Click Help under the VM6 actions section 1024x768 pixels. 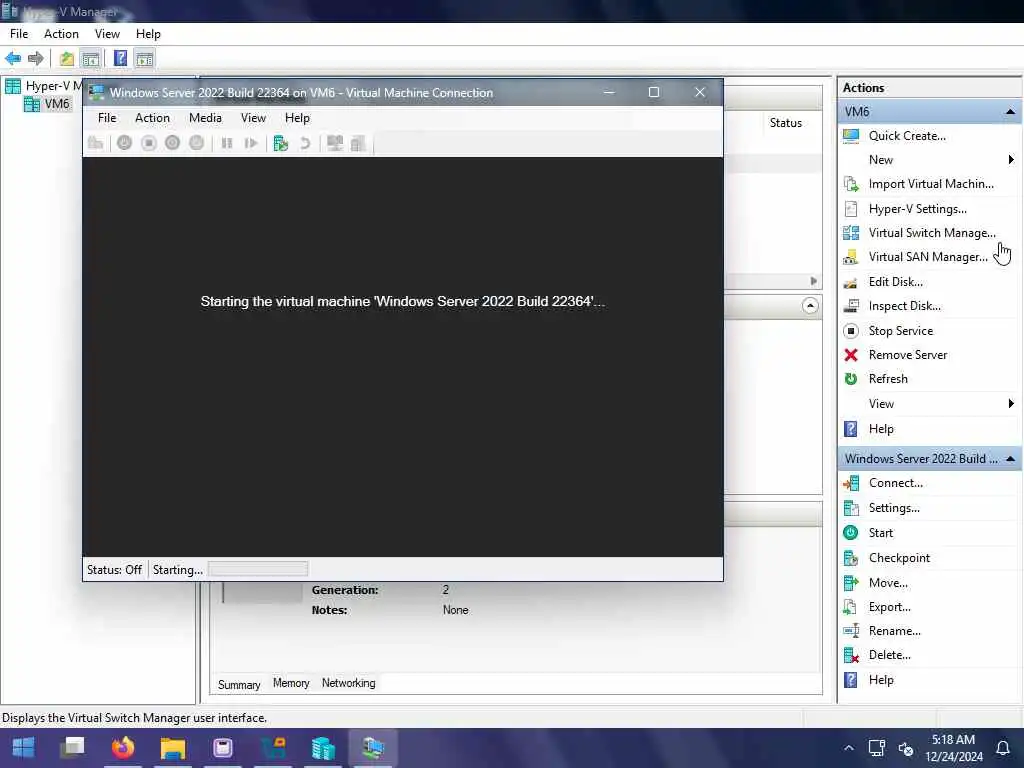point(880,429)
